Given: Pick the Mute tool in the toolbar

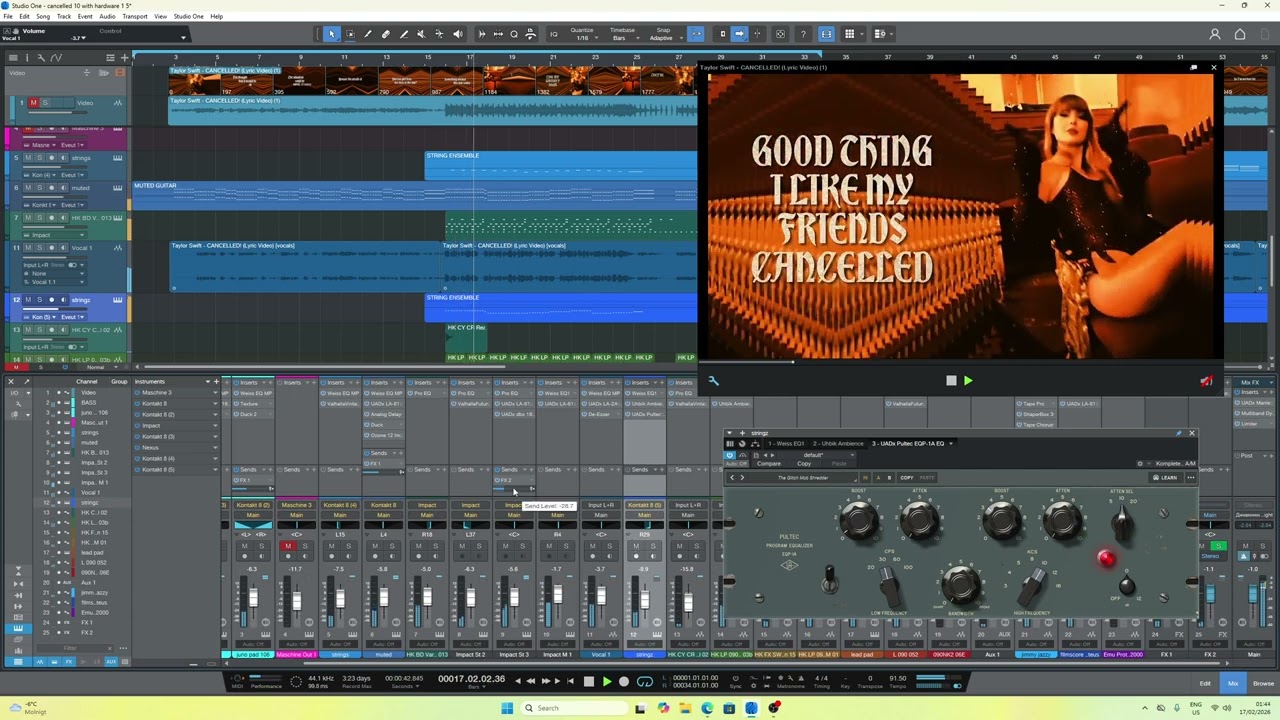Looking at the screenshot, I should tap(422, 34).
